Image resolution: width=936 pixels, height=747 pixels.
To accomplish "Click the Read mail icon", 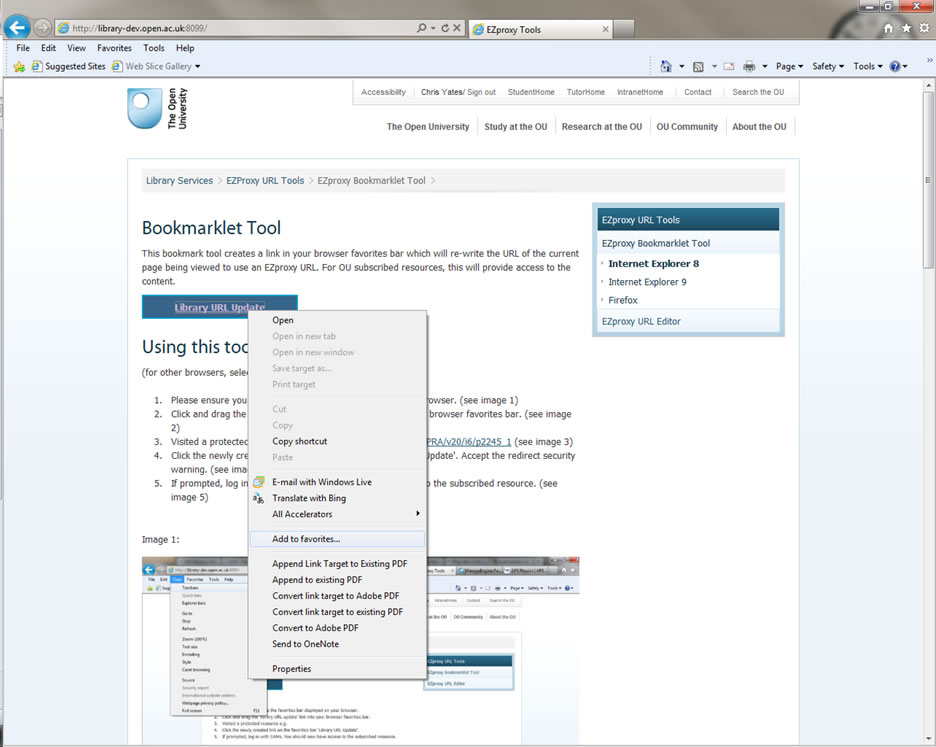I will (x=729, y=66).
